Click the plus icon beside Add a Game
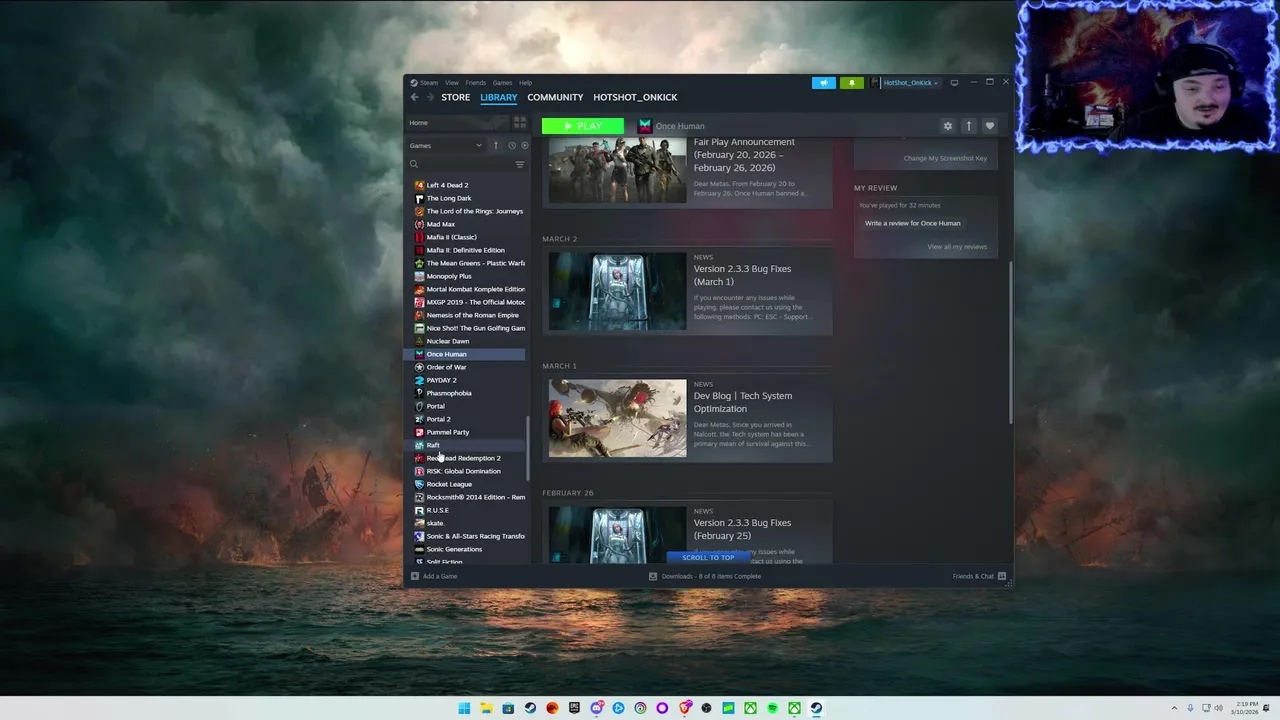This screenshot has height=720, width=1280. 415,576
